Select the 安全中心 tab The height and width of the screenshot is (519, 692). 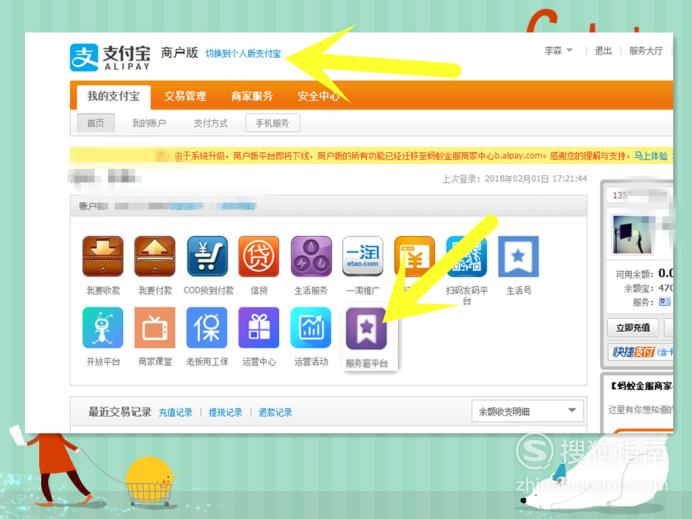(318, 96)
